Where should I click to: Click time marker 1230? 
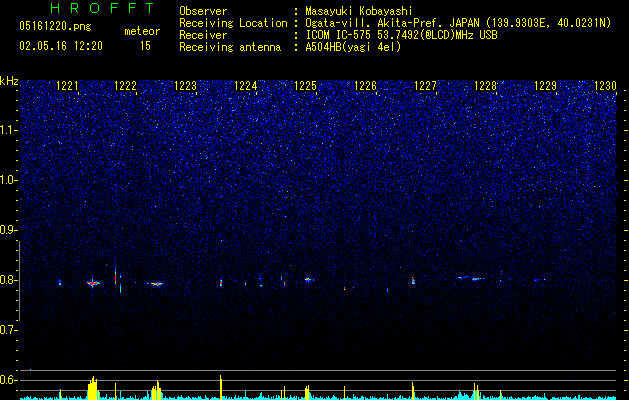point(605,86)
